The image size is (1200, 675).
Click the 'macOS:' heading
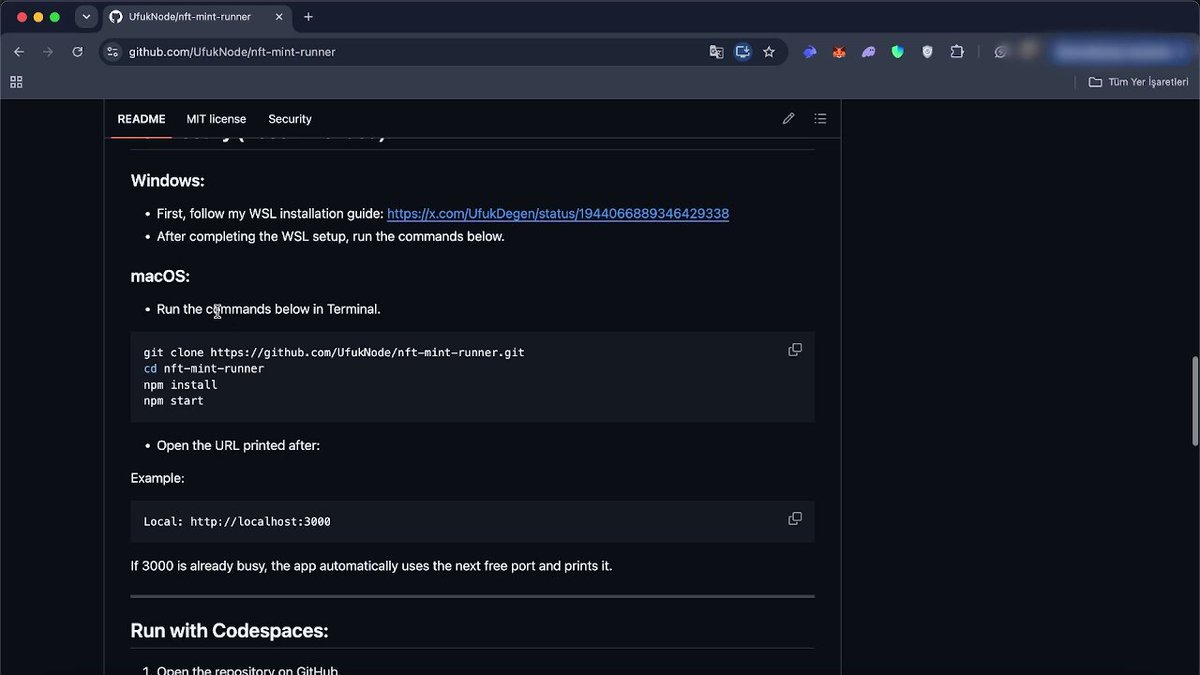160,276
